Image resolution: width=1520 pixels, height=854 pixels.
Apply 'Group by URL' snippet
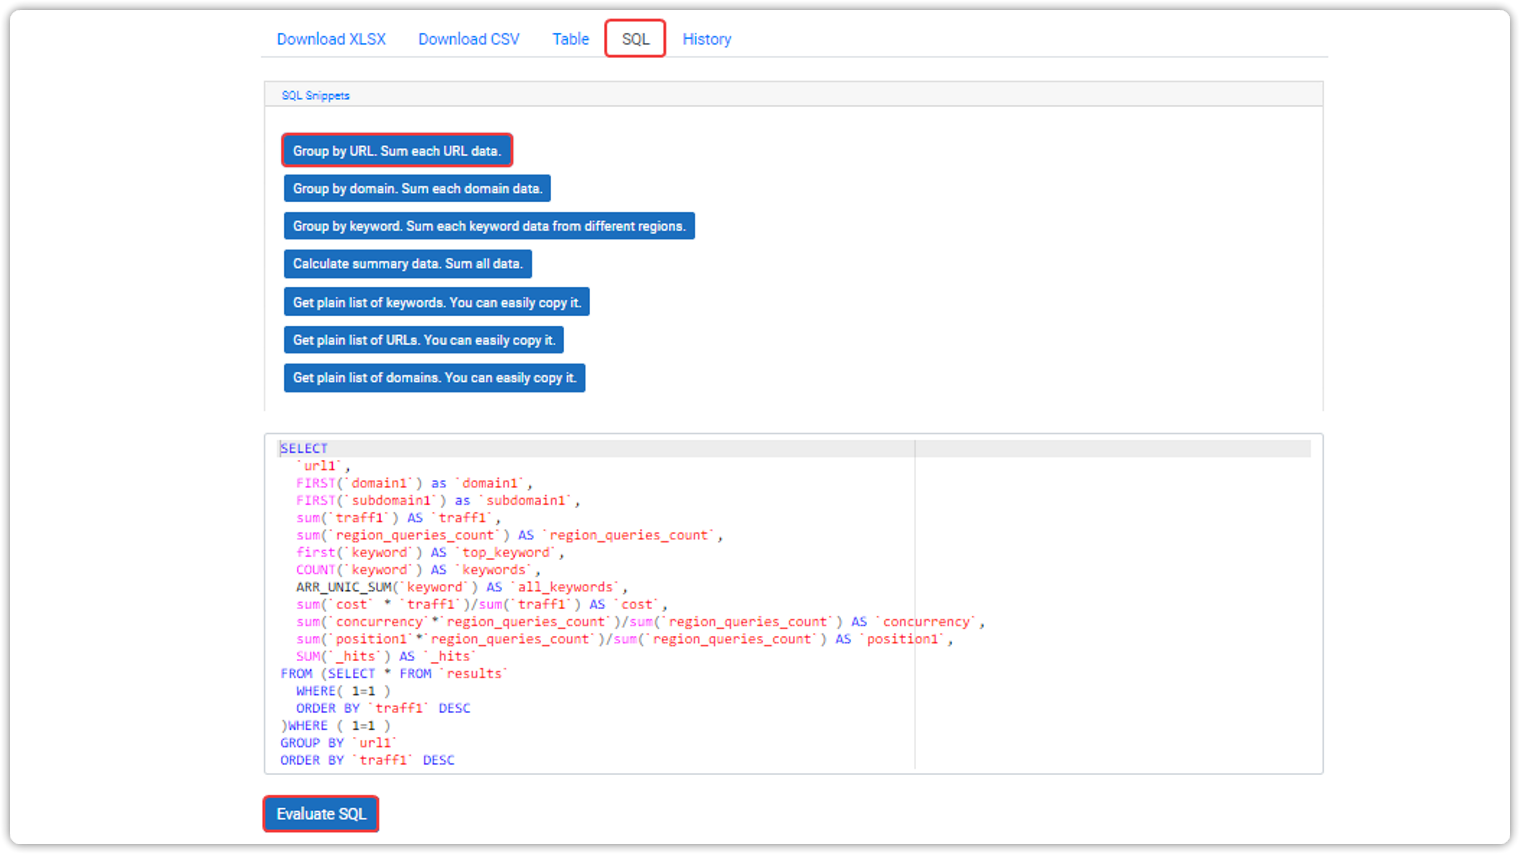397,151
